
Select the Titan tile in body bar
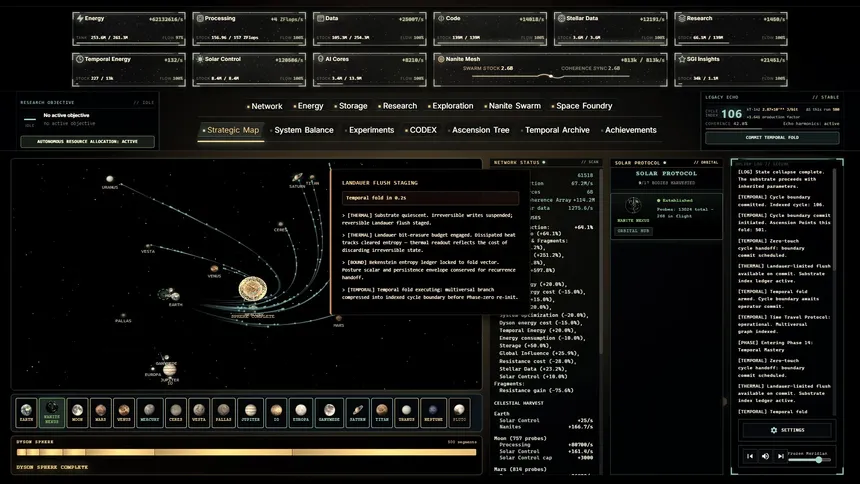pos(382,413)
